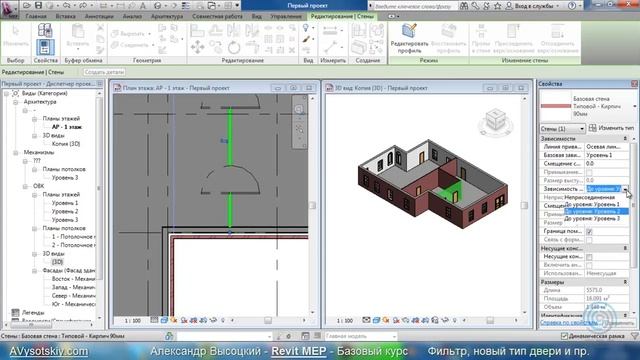Choose 'До уровня: Уровень 3' in dropdown list

click(596, 219)
